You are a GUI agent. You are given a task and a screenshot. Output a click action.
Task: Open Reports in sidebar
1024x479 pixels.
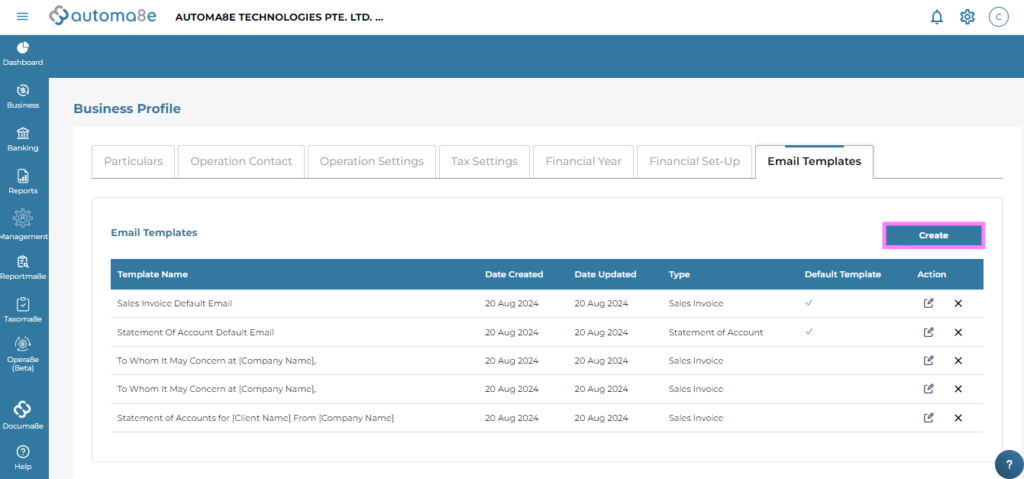click(x=23, y=182)
